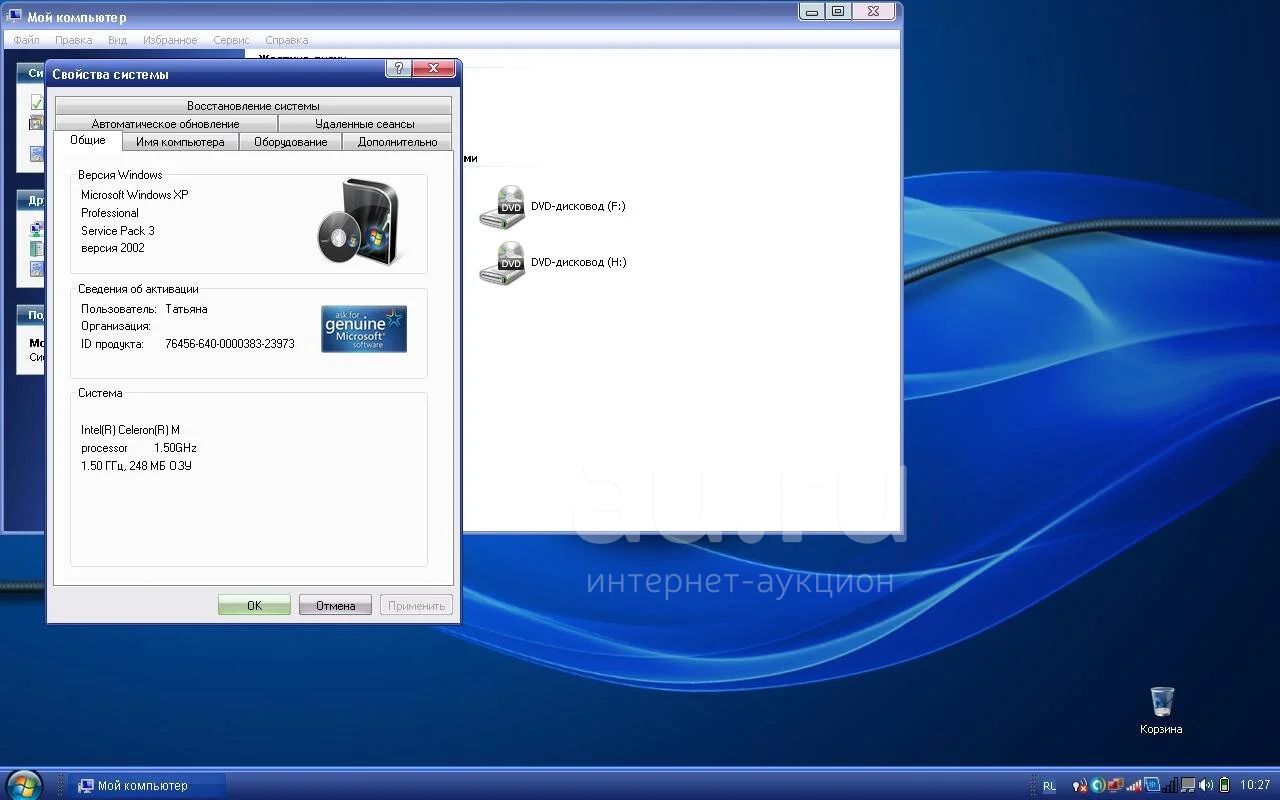
Task: Click 'Microsoft Windows XP' text
Action: coord(134,195)
